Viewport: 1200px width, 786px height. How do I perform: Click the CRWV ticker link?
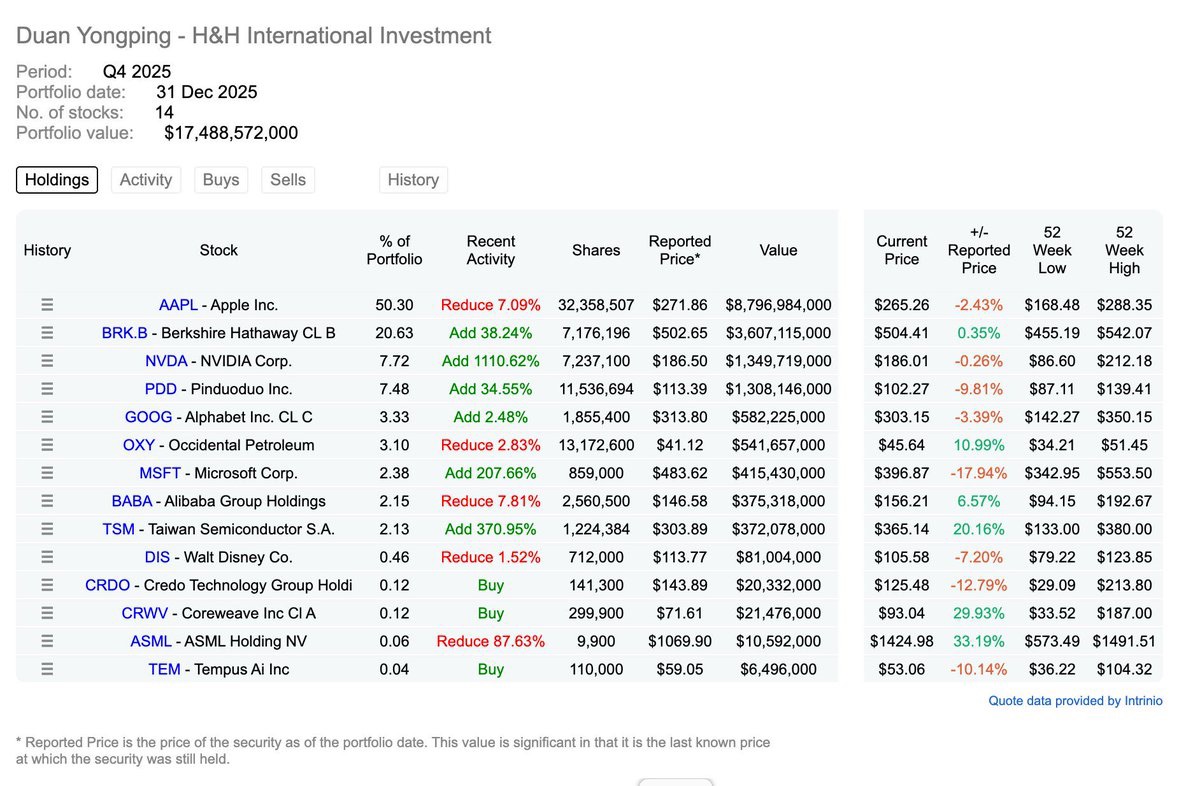[145, 613]
